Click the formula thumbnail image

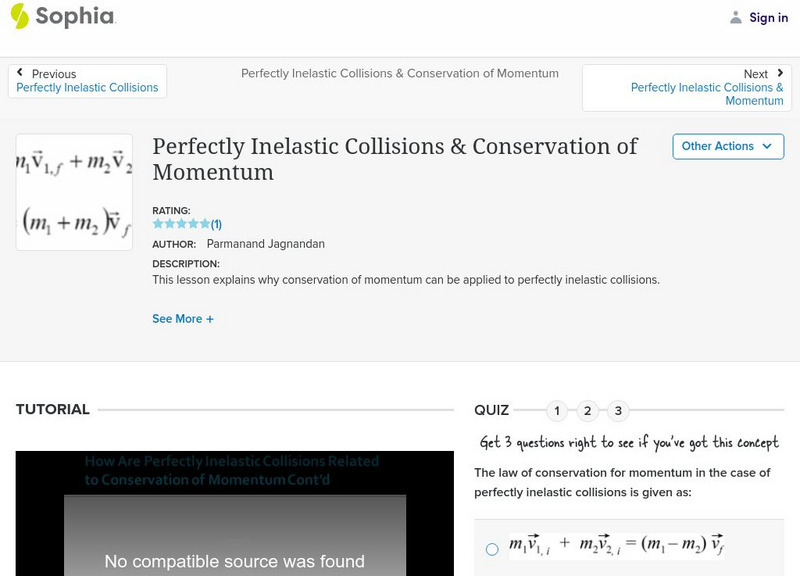[73, 191]
